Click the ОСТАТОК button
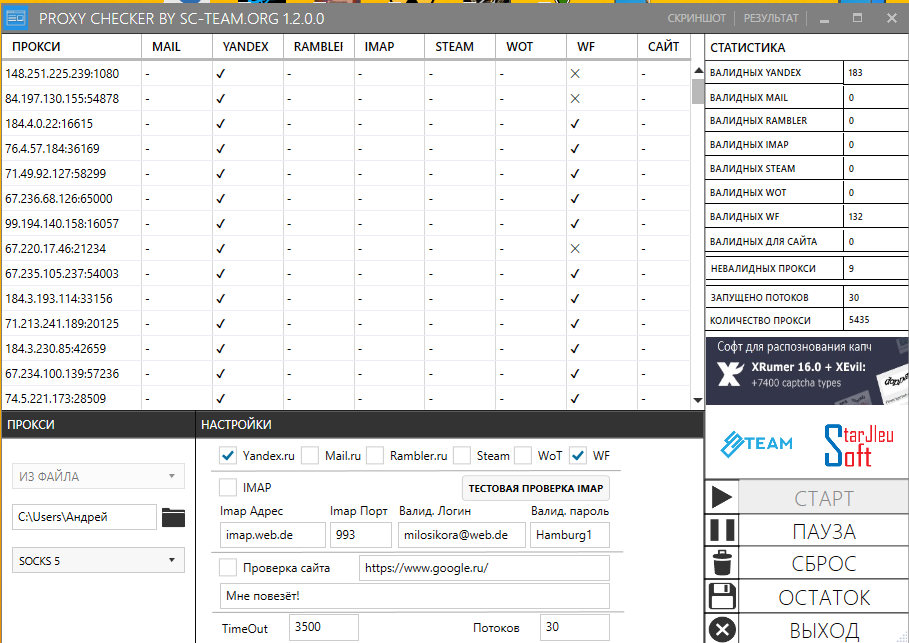The height and width of the screenshot is (643, 909). 824,597
